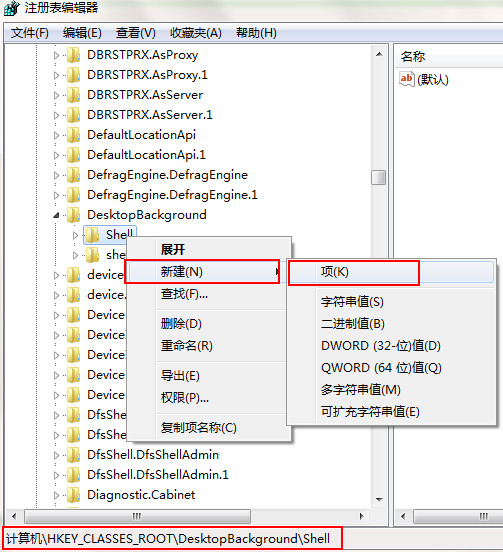503x552 pixels.
Task: Expand the DefragEngine.DefragEngine node
Action: click(56, 175)
